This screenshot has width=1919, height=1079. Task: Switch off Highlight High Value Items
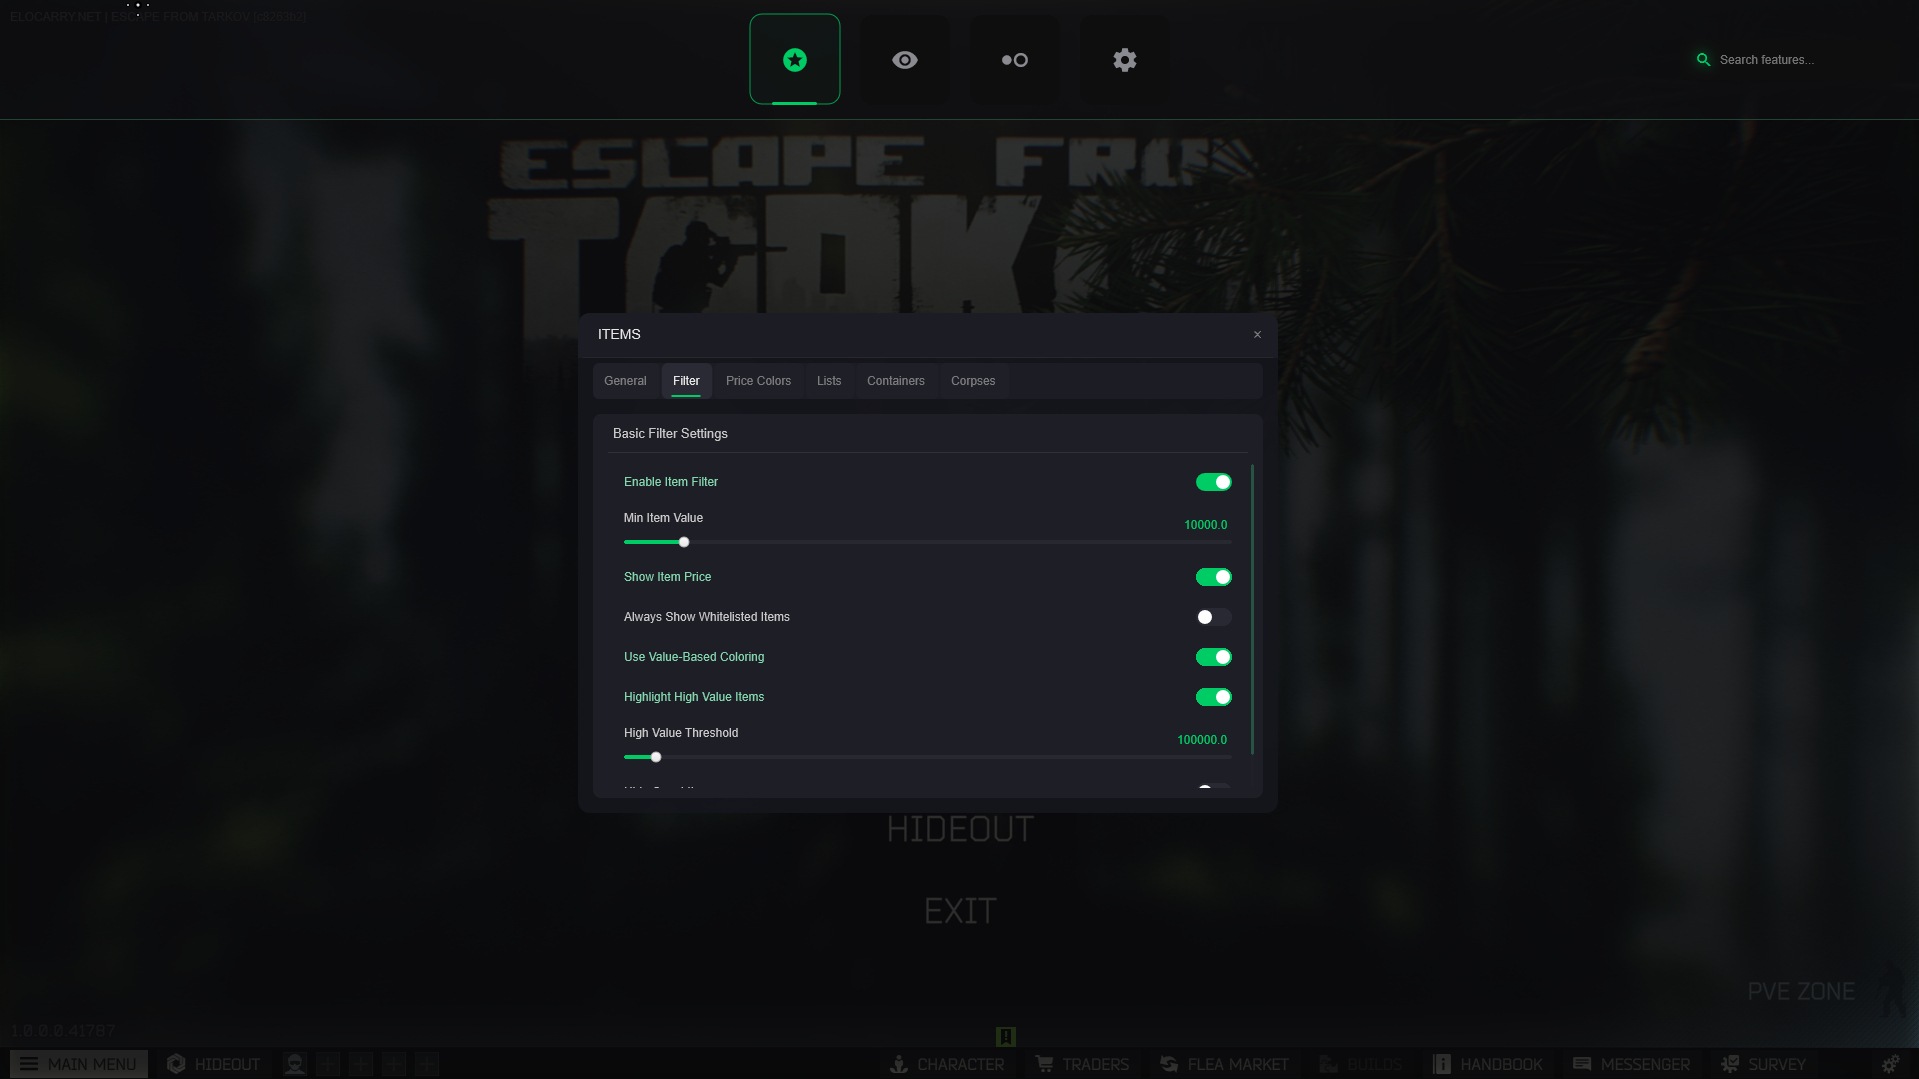tap(1213, 697)
